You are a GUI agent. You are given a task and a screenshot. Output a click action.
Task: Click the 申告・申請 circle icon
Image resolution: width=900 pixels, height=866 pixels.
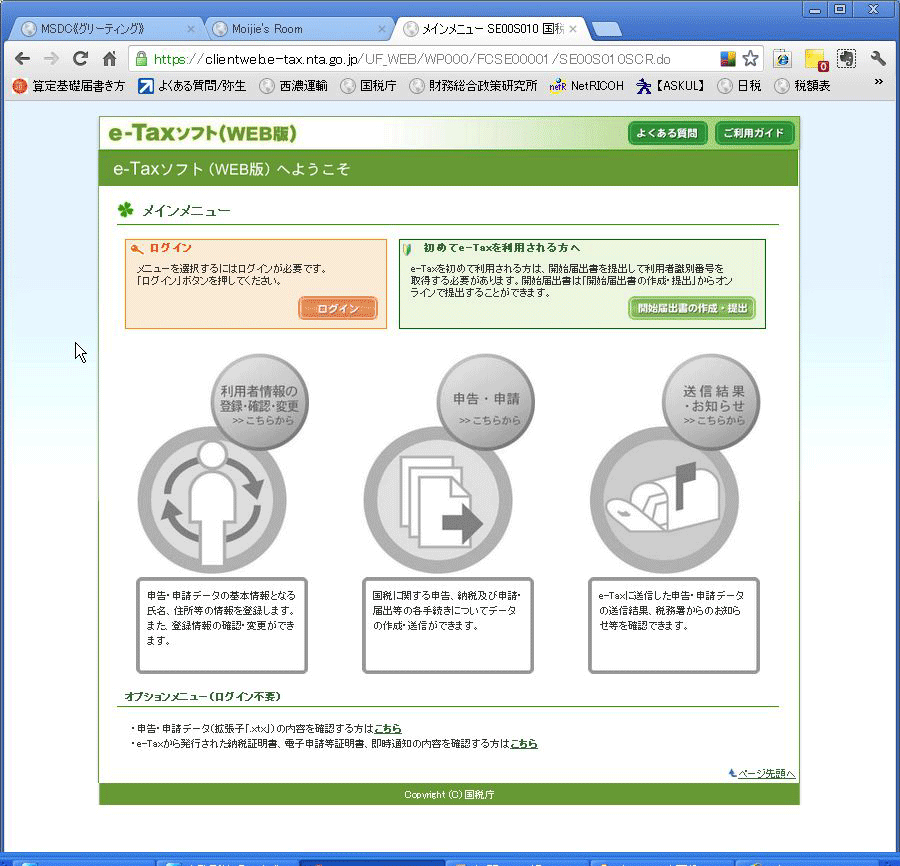tap(486, 402)
